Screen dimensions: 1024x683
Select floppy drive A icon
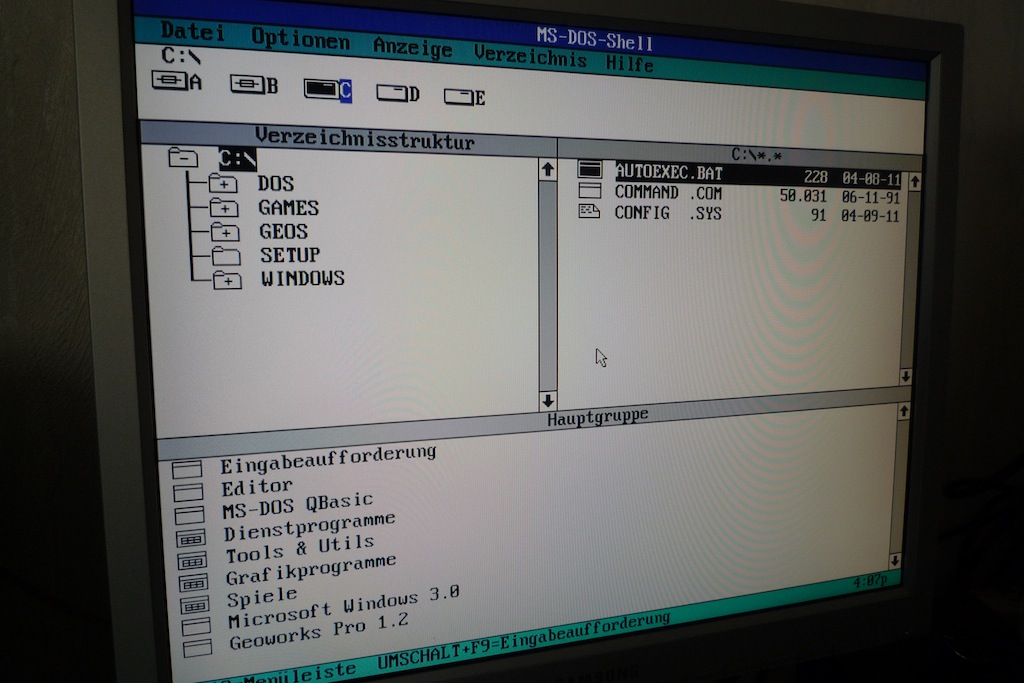point(169,80)
